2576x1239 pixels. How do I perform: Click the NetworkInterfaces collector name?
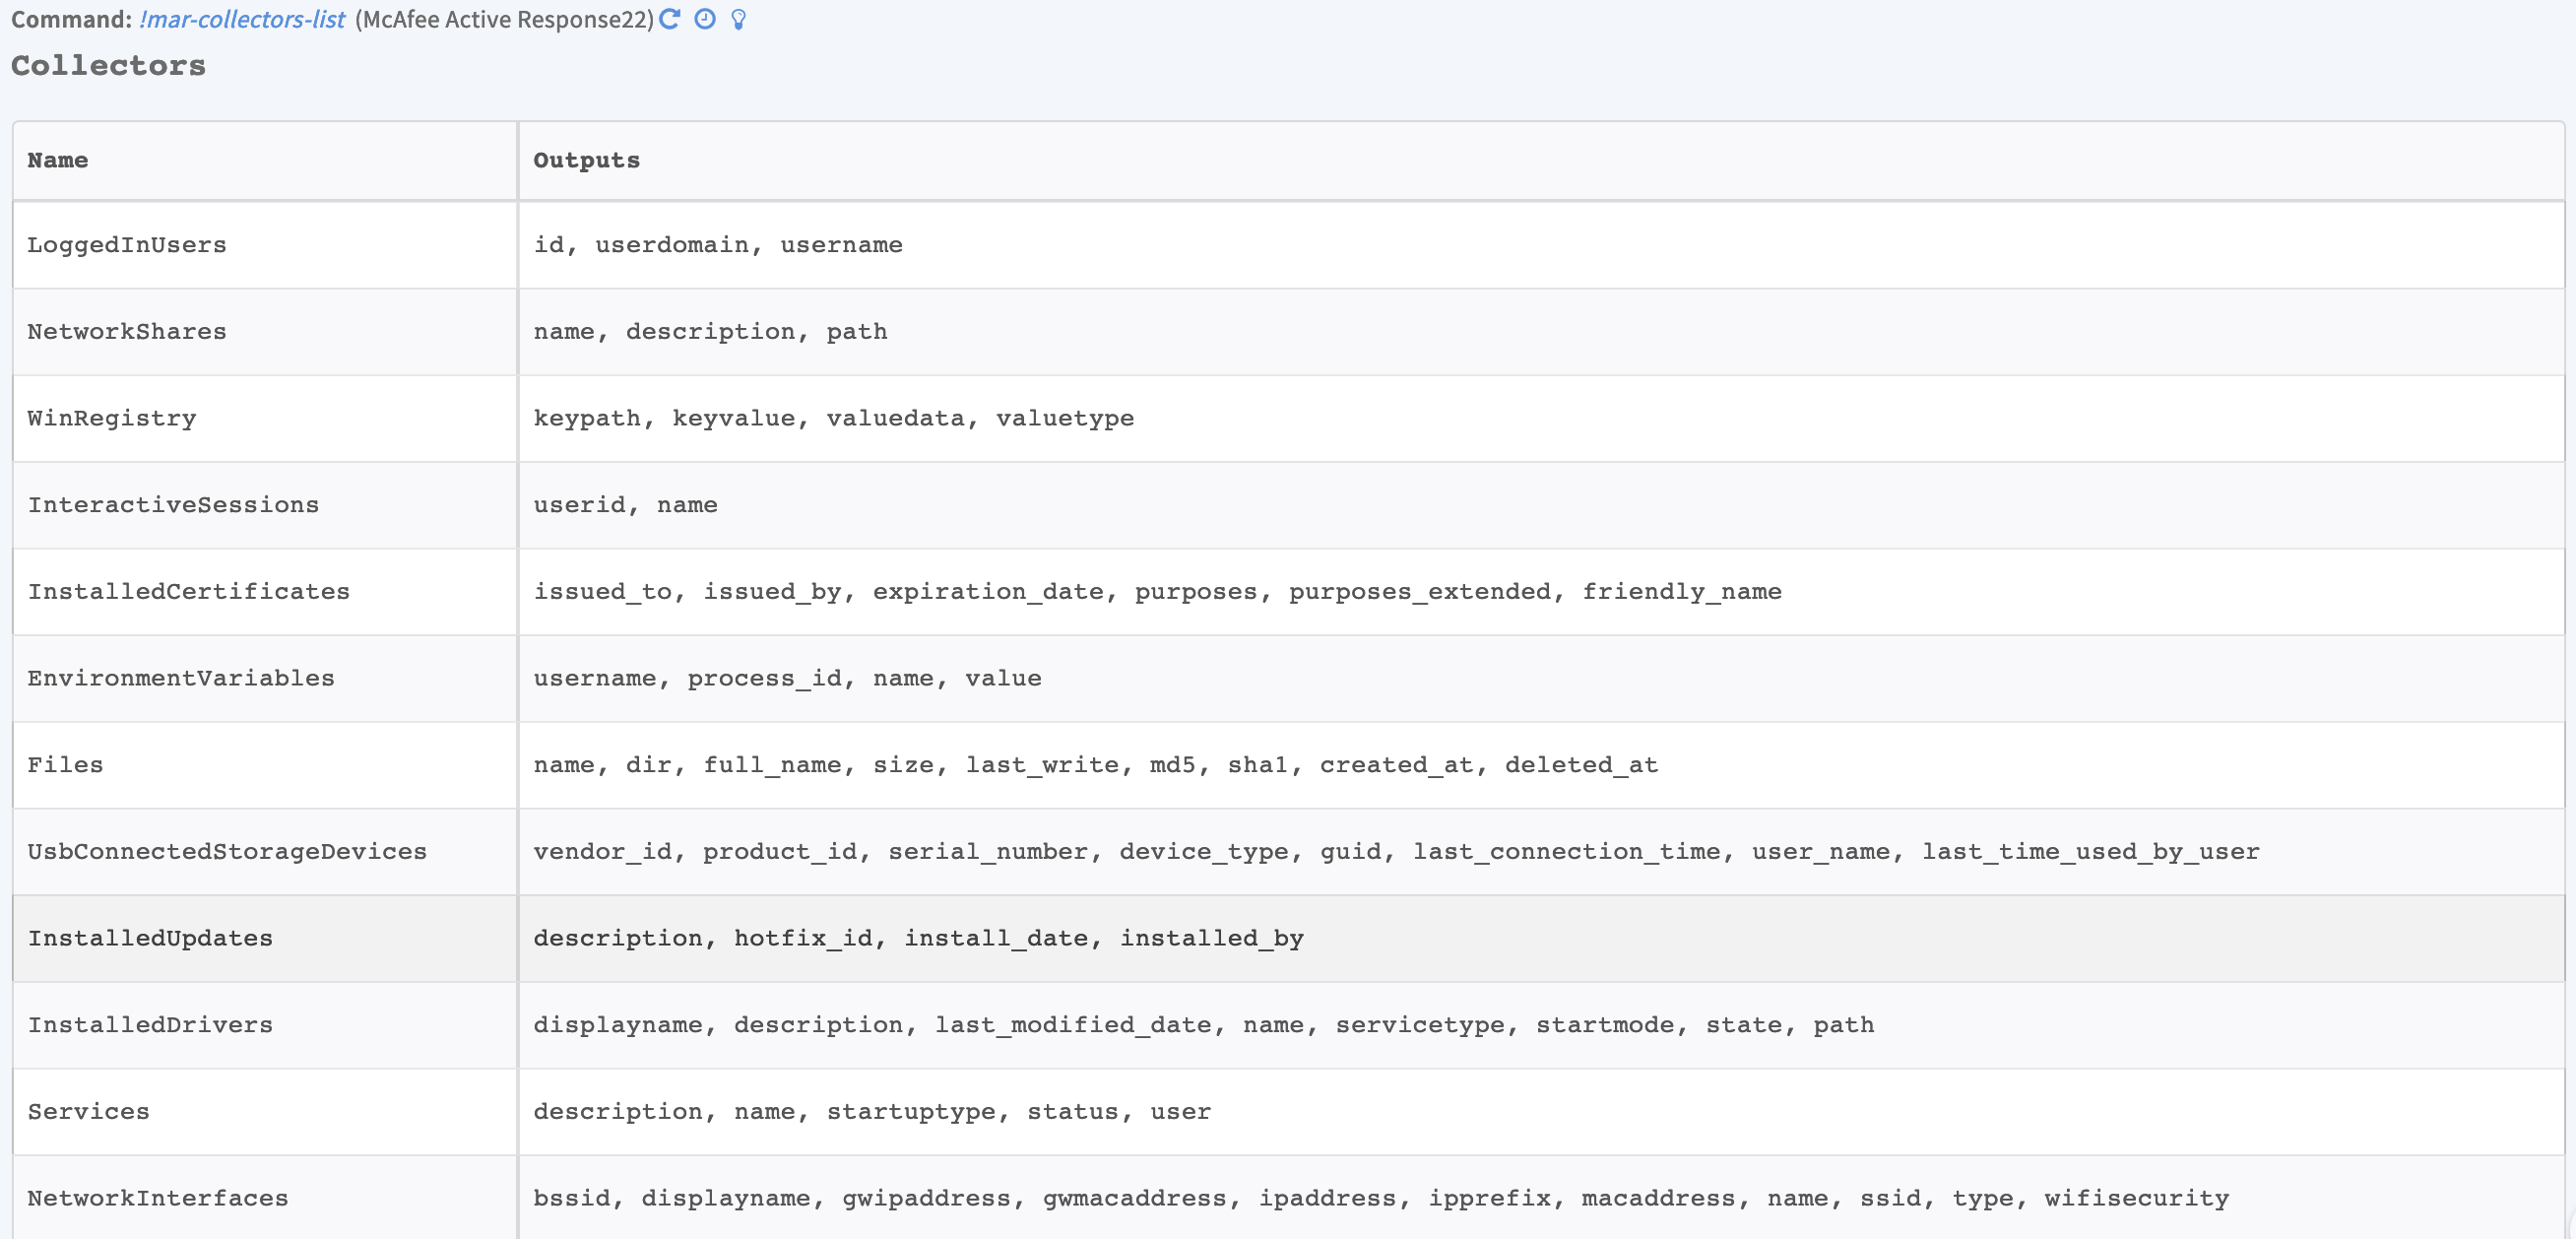click(x=158, y=1198)
